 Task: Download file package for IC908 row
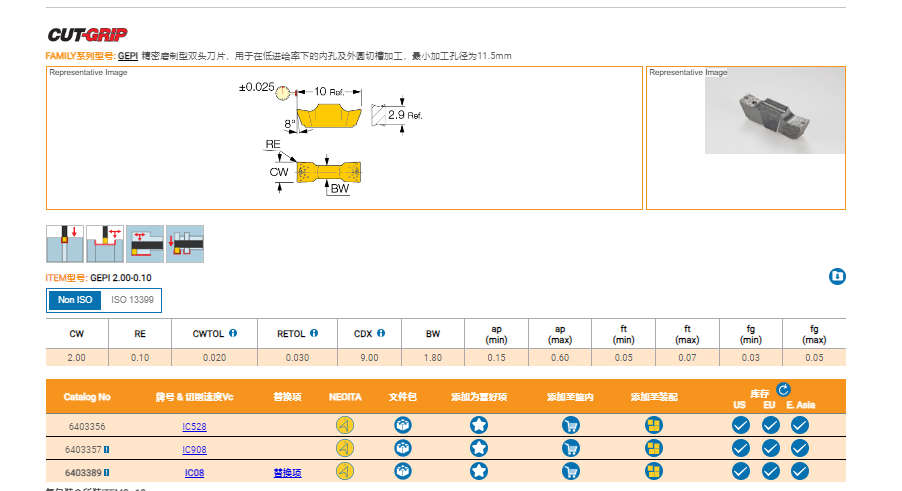[x=403, y=448]
